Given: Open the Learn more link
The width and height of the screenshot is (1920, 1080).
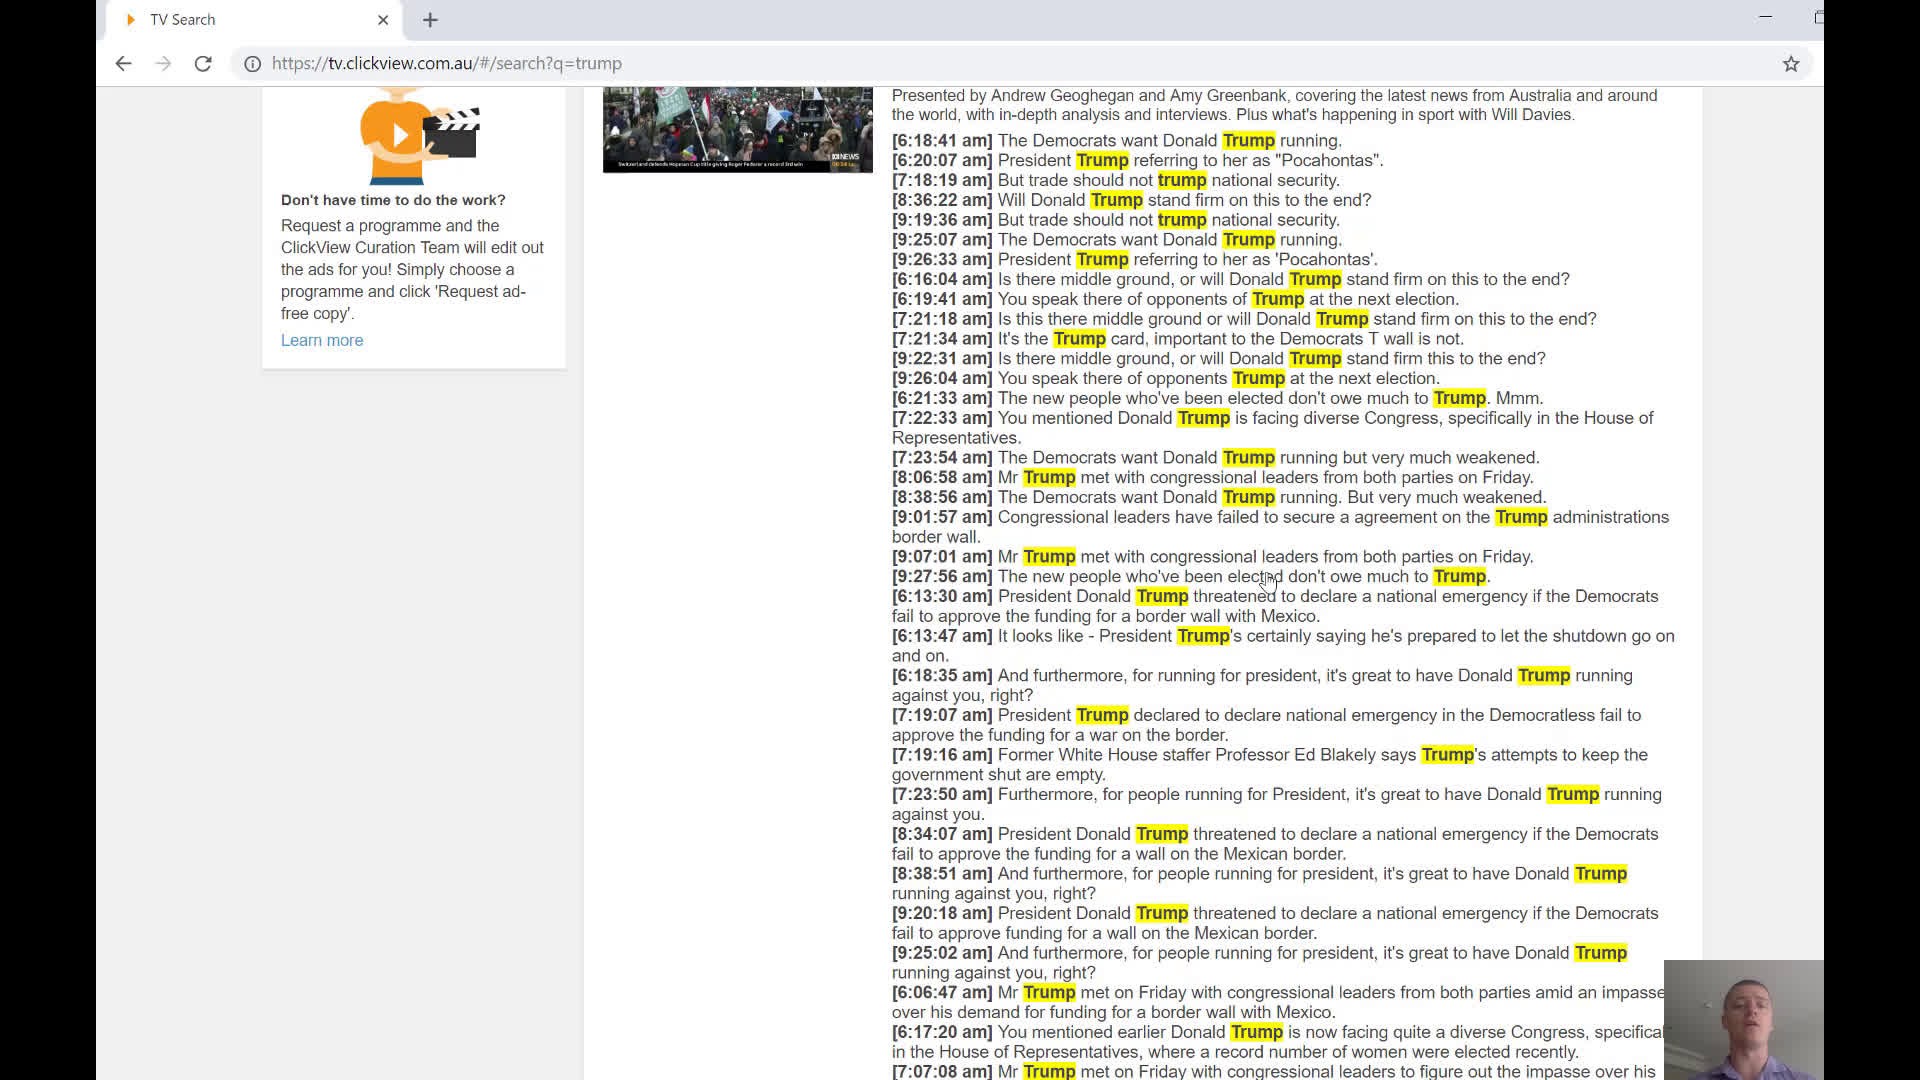Looking at the screenshot, I should (x=321, y=340).
